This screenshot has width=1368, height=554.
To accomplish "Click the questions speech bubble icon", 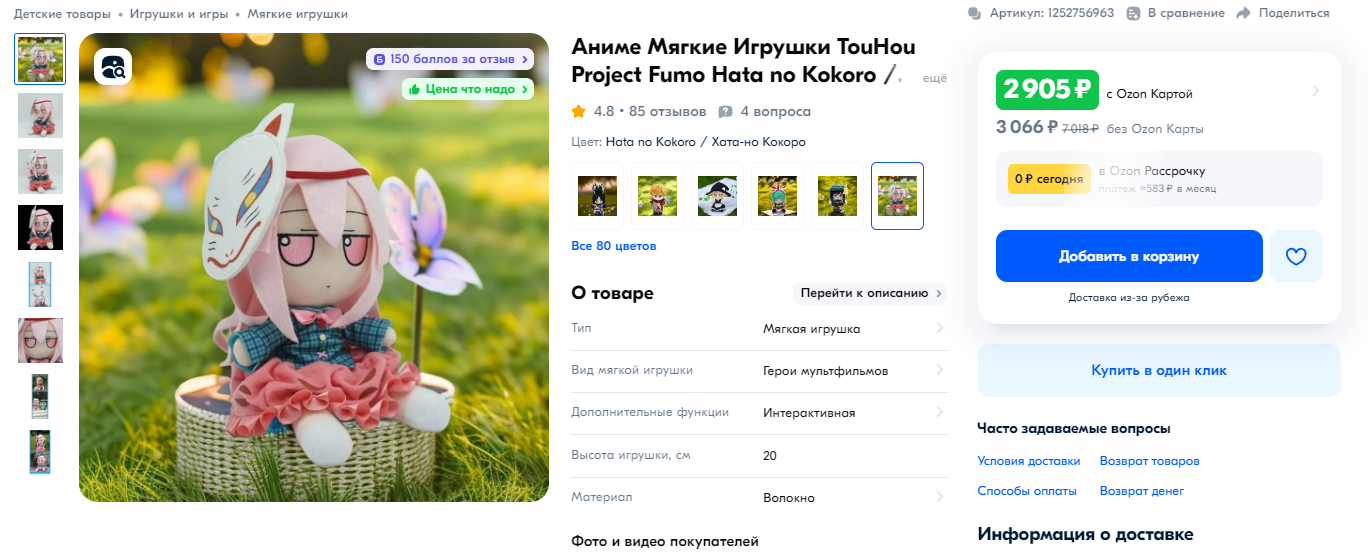I will point(726,111).
